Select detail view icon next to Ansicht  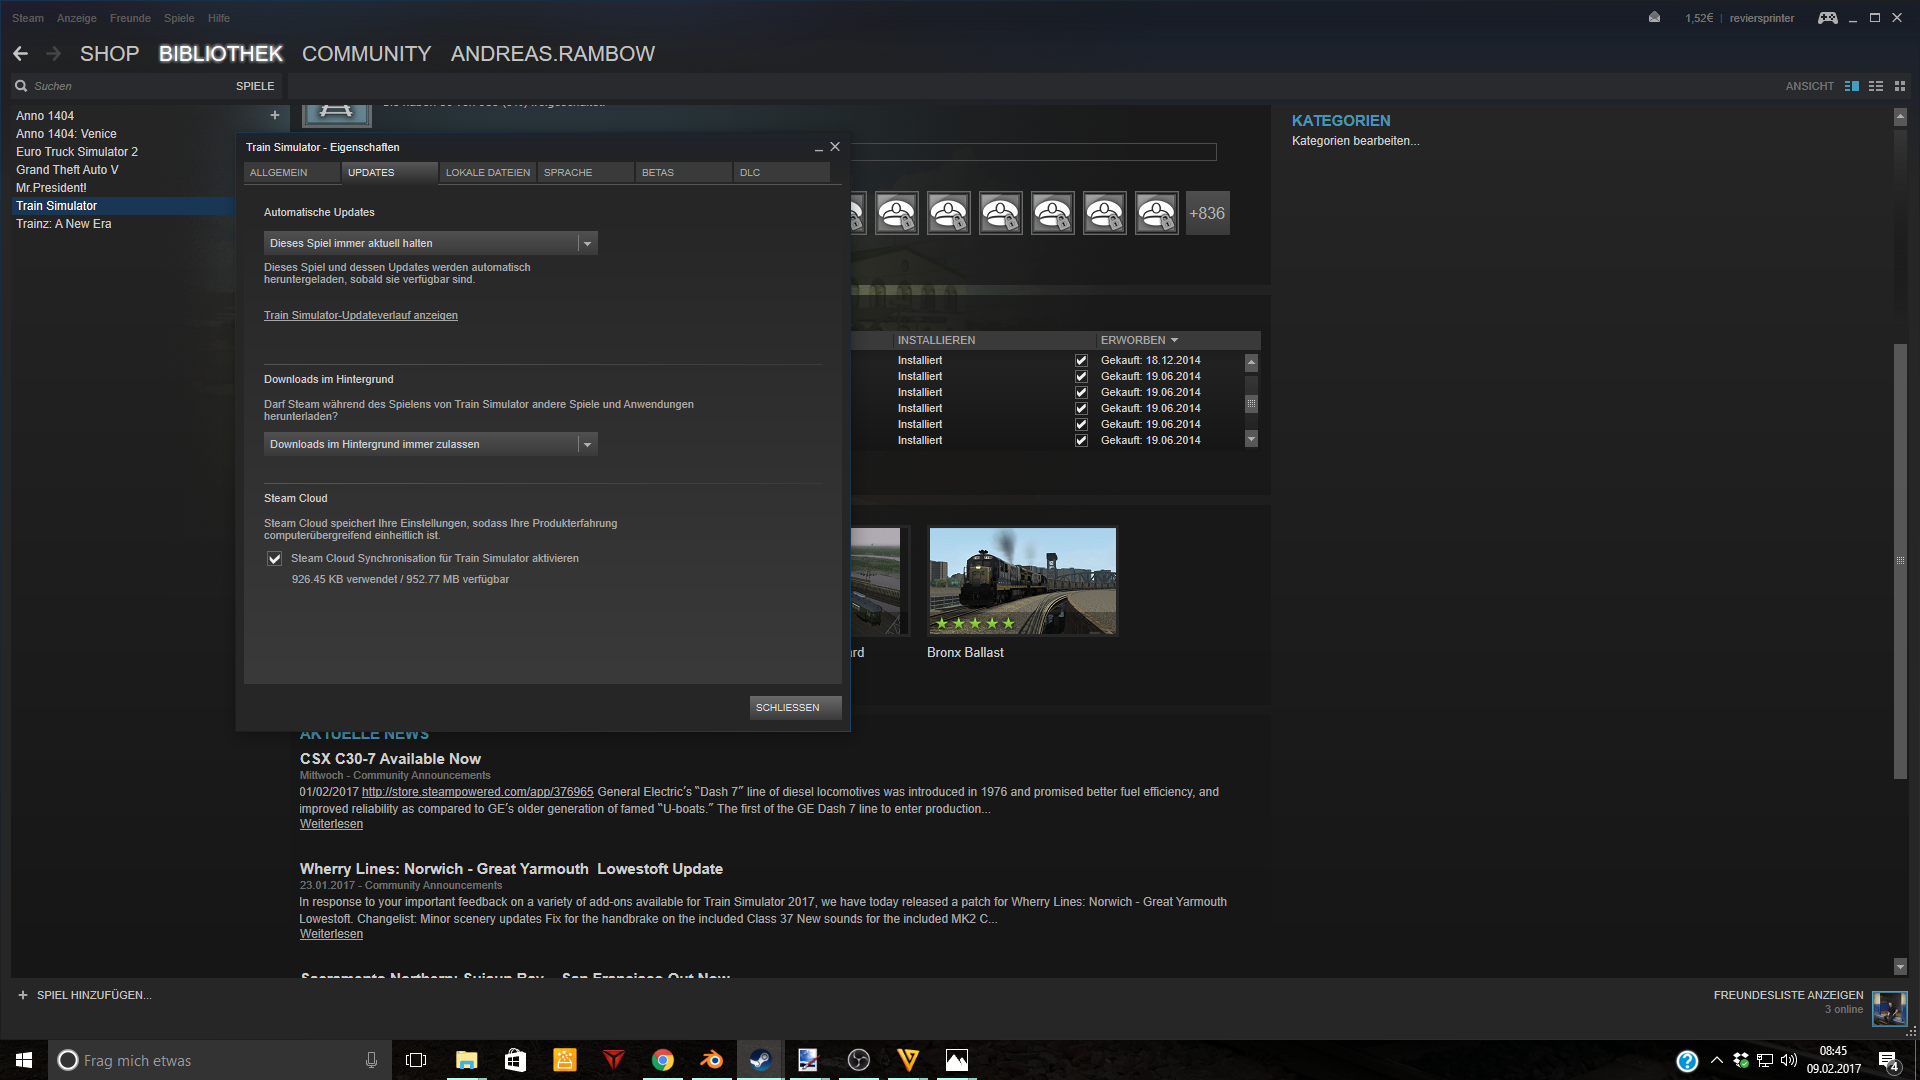point(1852,86)
